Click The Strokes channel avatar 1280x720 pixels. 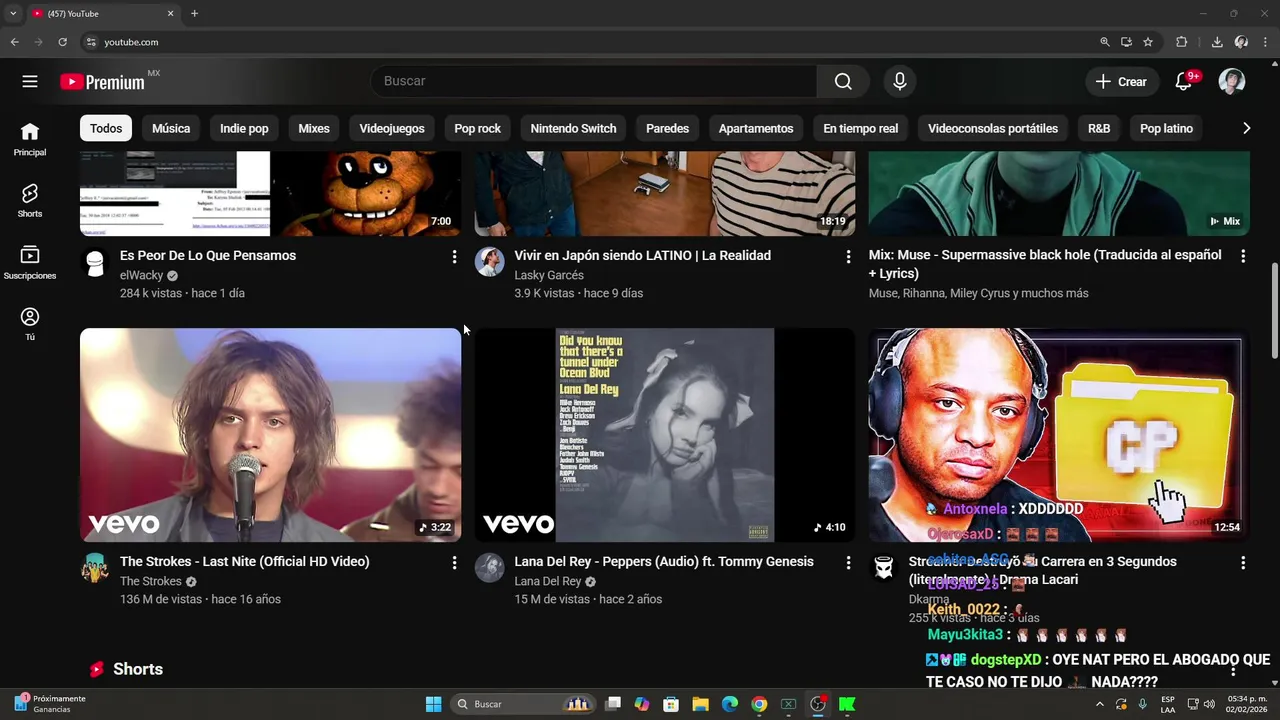point(95,568)
